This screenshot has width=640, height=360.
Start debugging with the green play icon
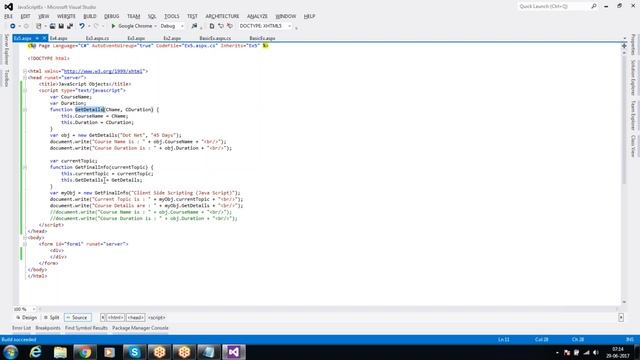[113, 26]
